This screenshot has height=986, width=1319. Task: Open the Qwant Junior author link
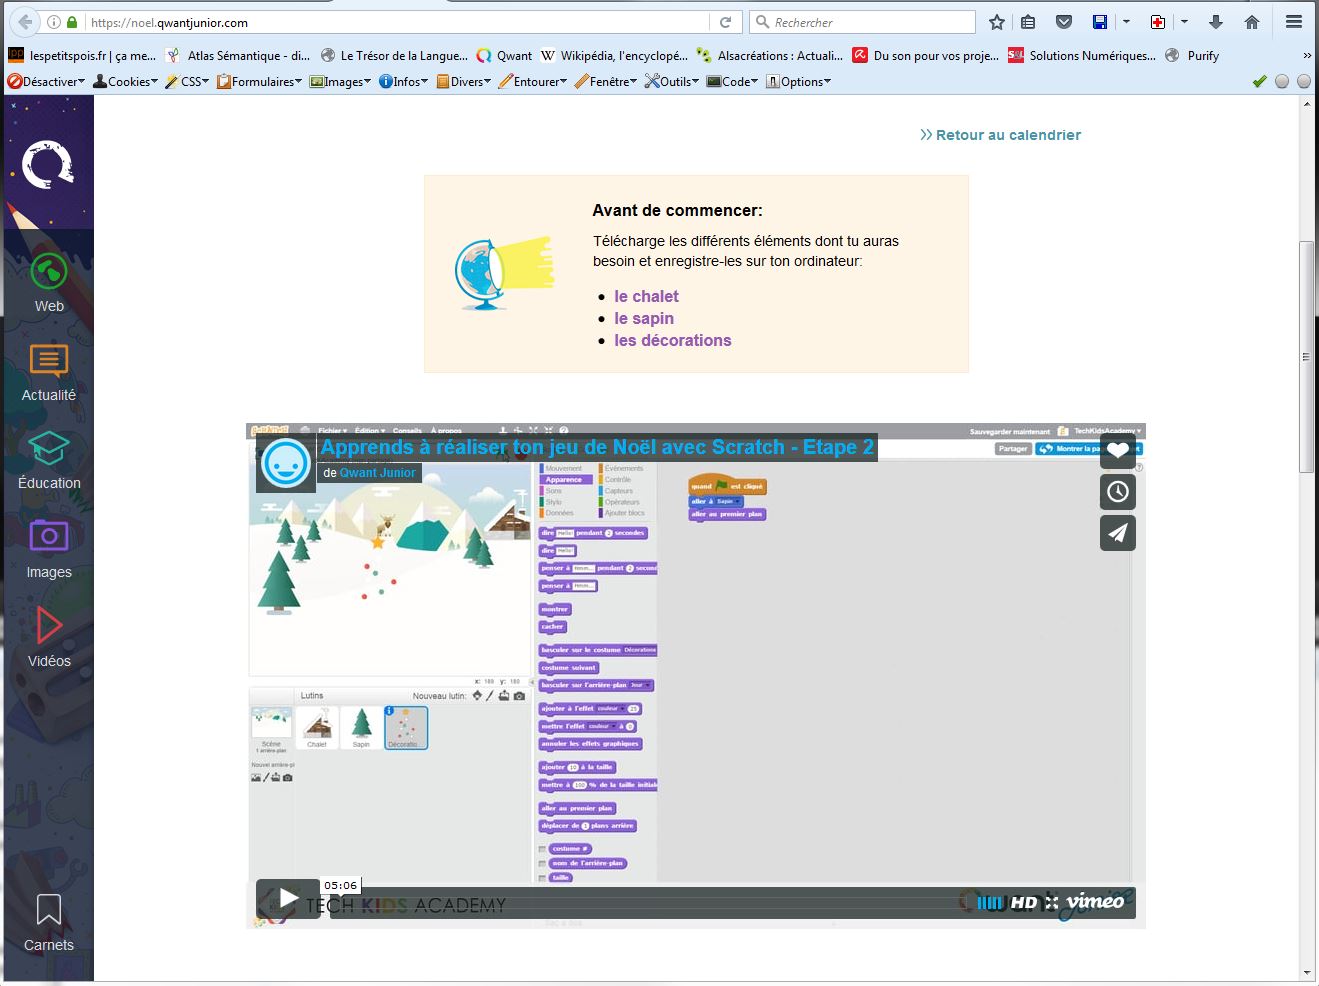[378, 473]
